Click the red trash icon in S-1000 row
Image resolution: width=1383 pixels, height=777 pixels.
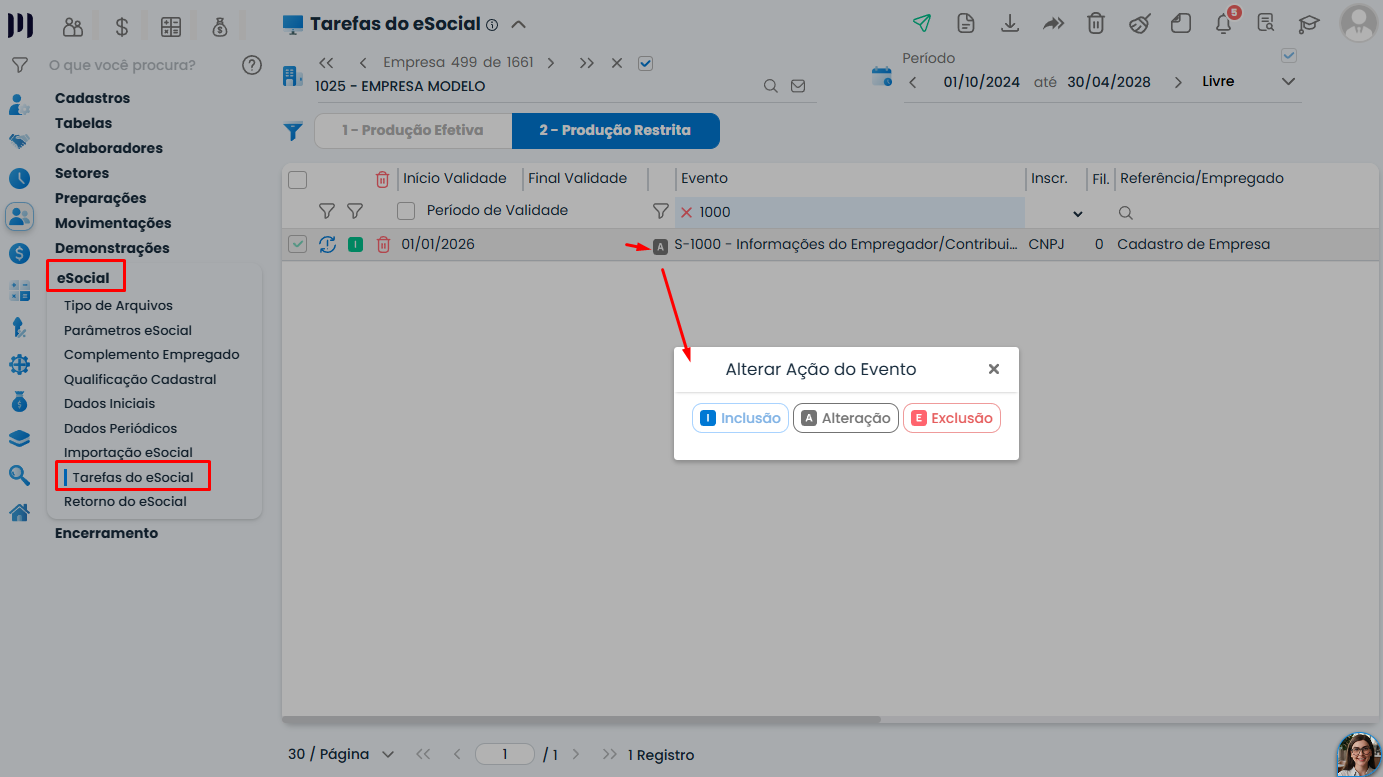pyautogui.click(x=383, y=244)
